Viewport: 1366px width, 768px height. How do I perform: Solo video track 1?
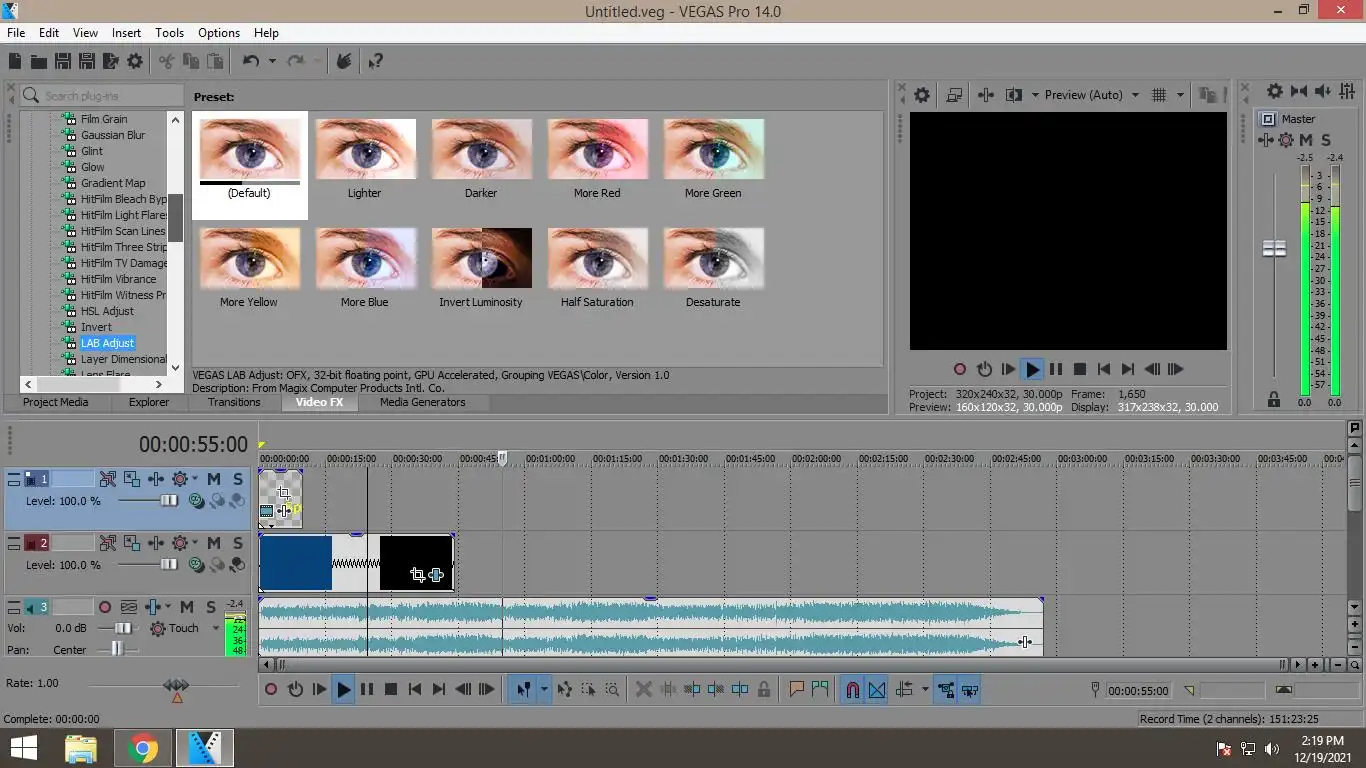coord(238,480)
